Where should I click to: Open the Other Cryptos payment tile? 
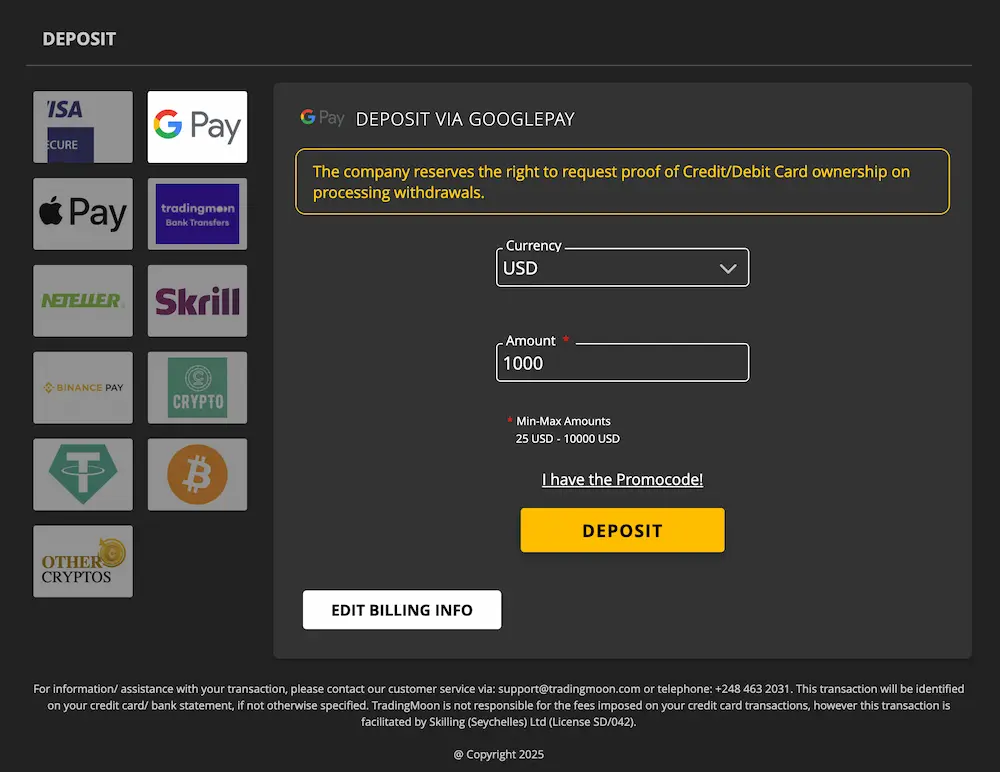(83, 561)
